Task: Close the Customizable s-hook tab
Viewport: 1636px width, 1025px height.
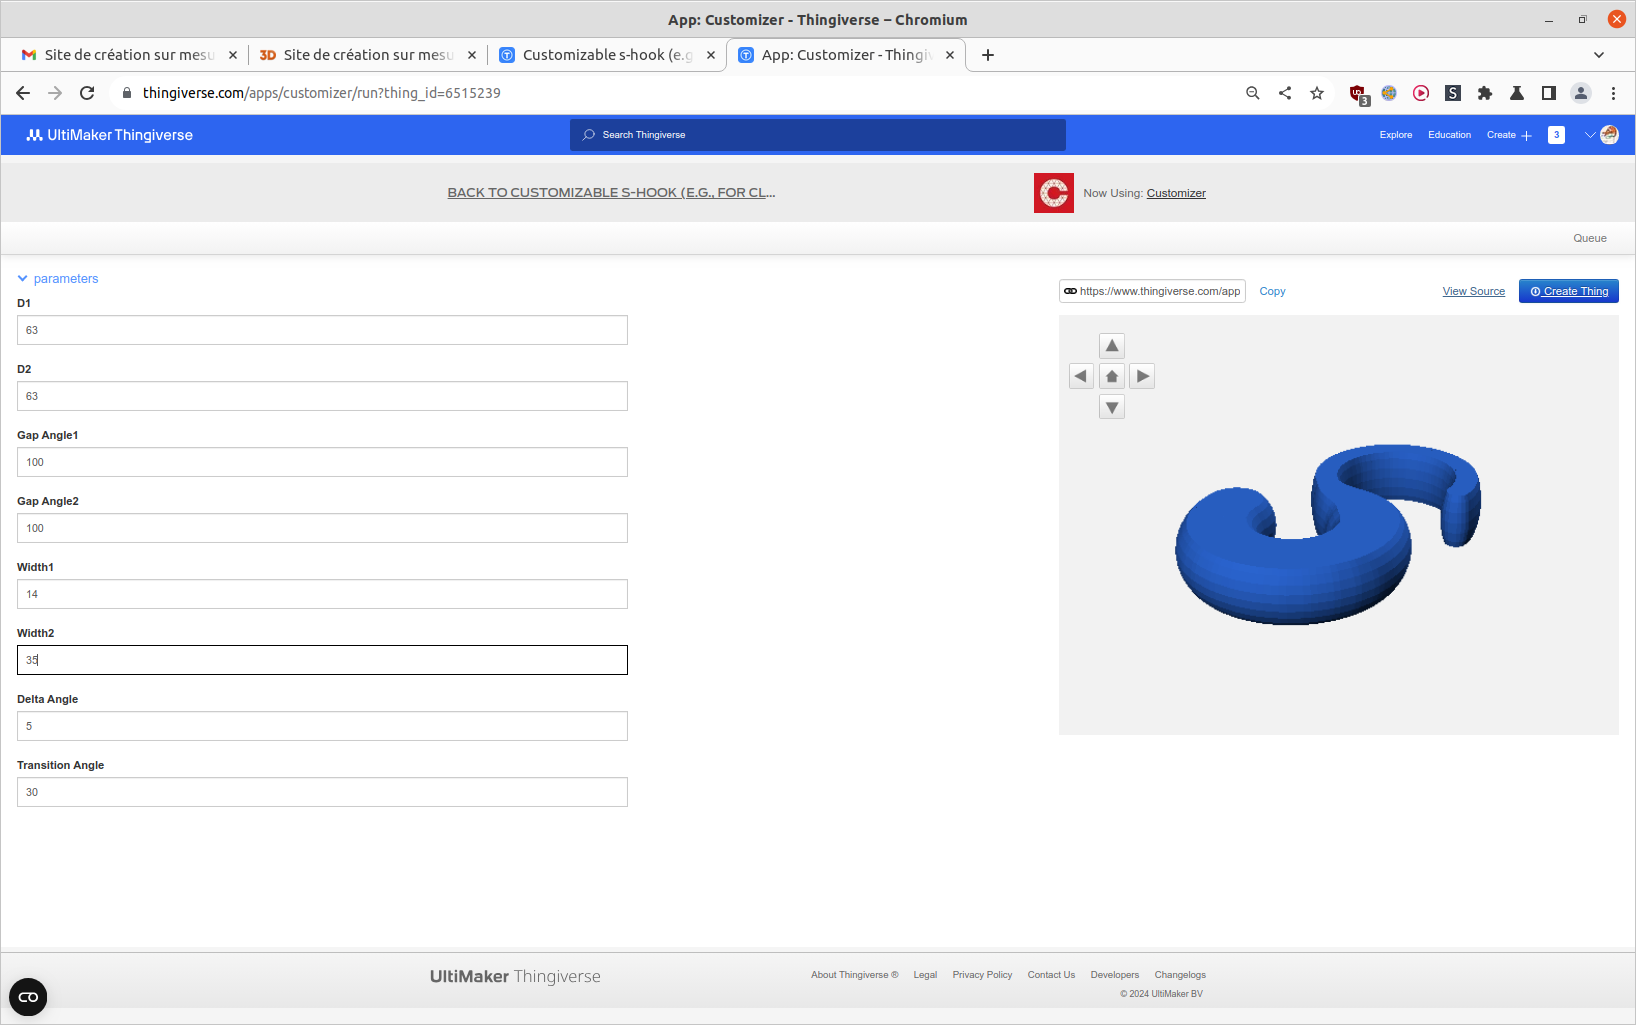Action: click(711, 55)
